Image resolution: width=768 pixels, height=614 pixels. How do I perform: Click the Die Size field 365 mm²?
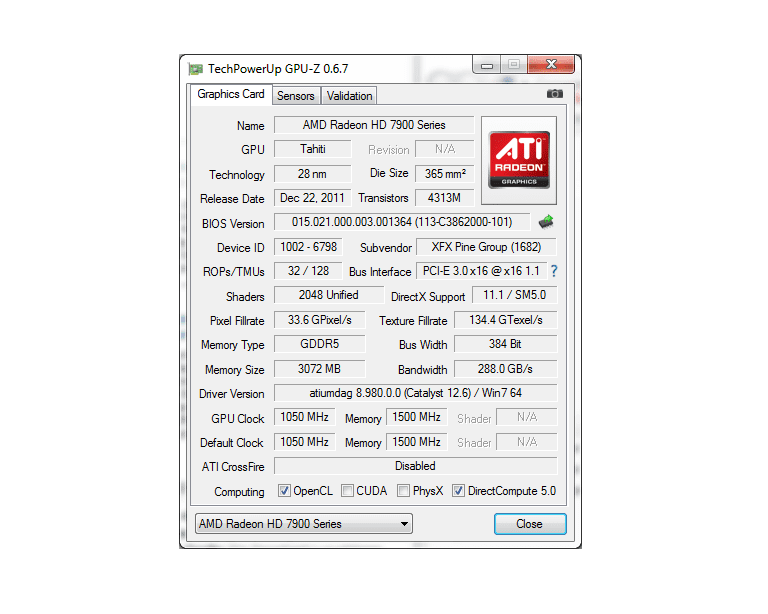click(x=445, y=174)
